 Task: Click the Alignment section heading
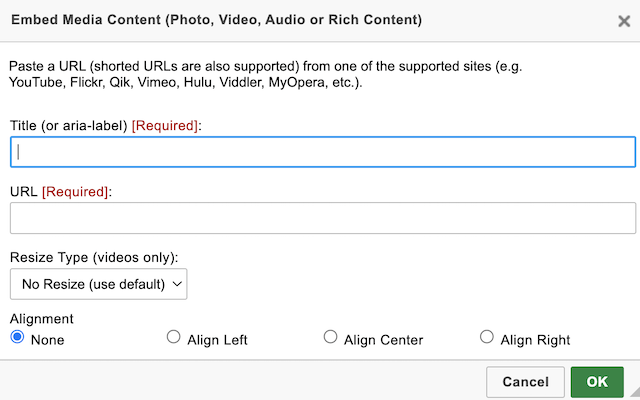tap(41, 319)
